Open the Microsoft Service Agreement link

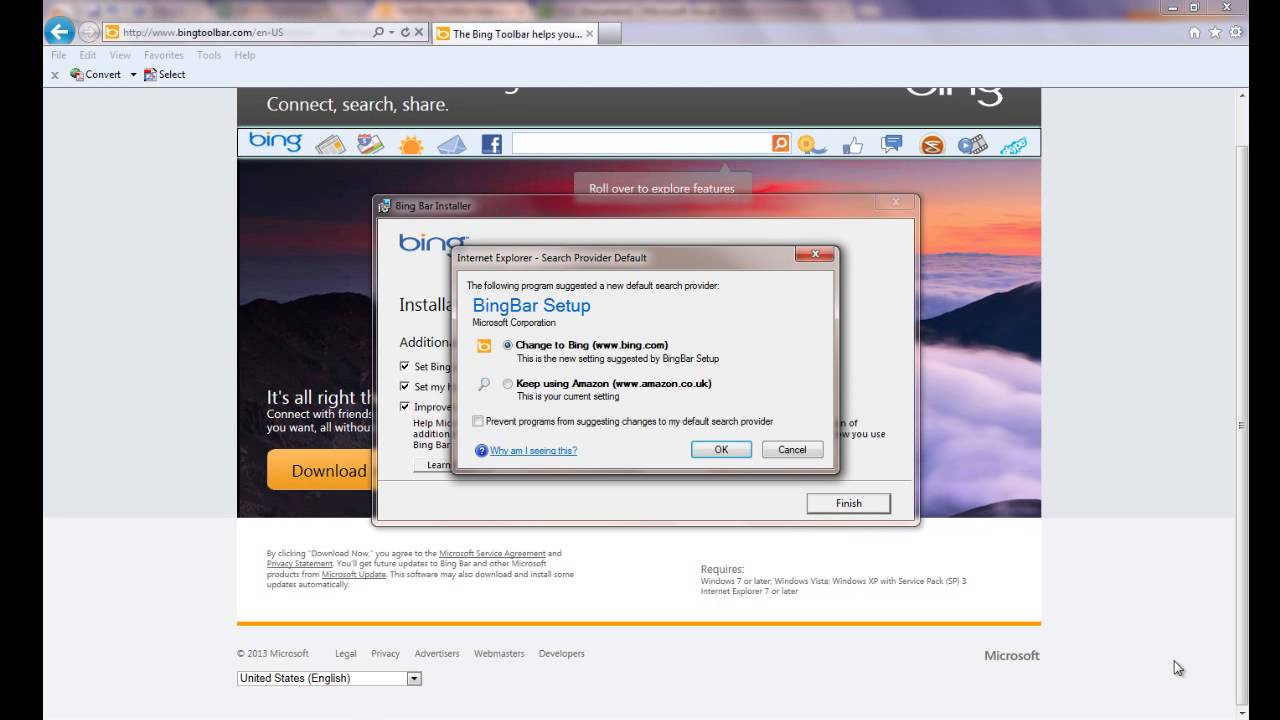(x=493, y=553)
